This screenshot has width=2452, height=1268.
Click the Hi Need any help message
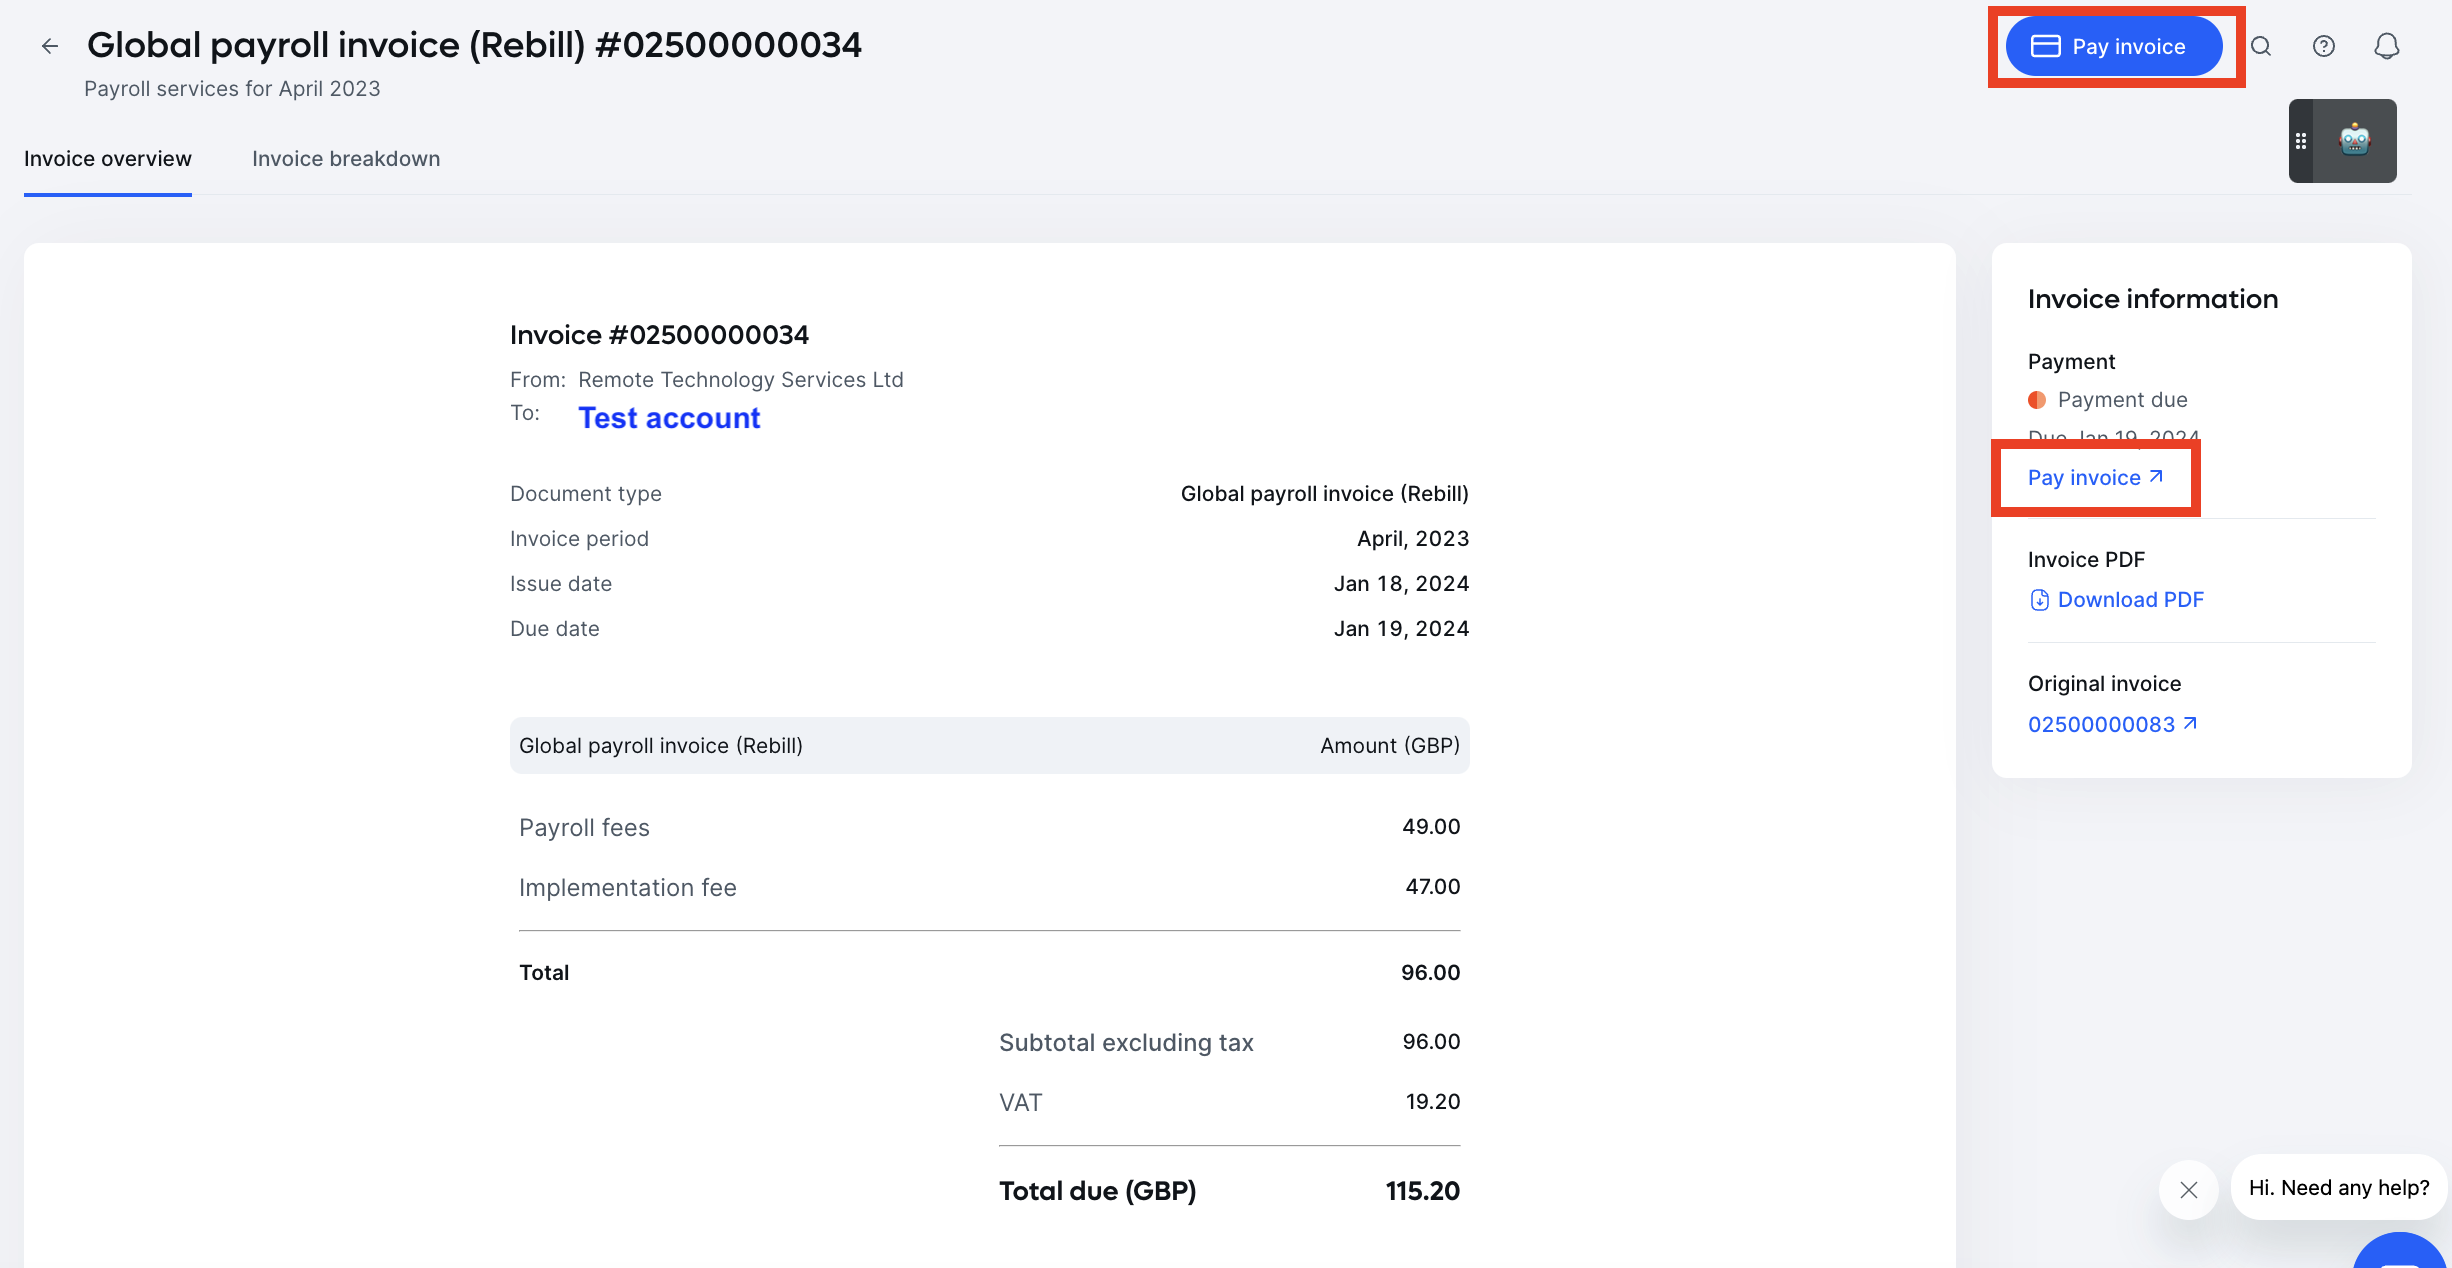(2337, 1188)
